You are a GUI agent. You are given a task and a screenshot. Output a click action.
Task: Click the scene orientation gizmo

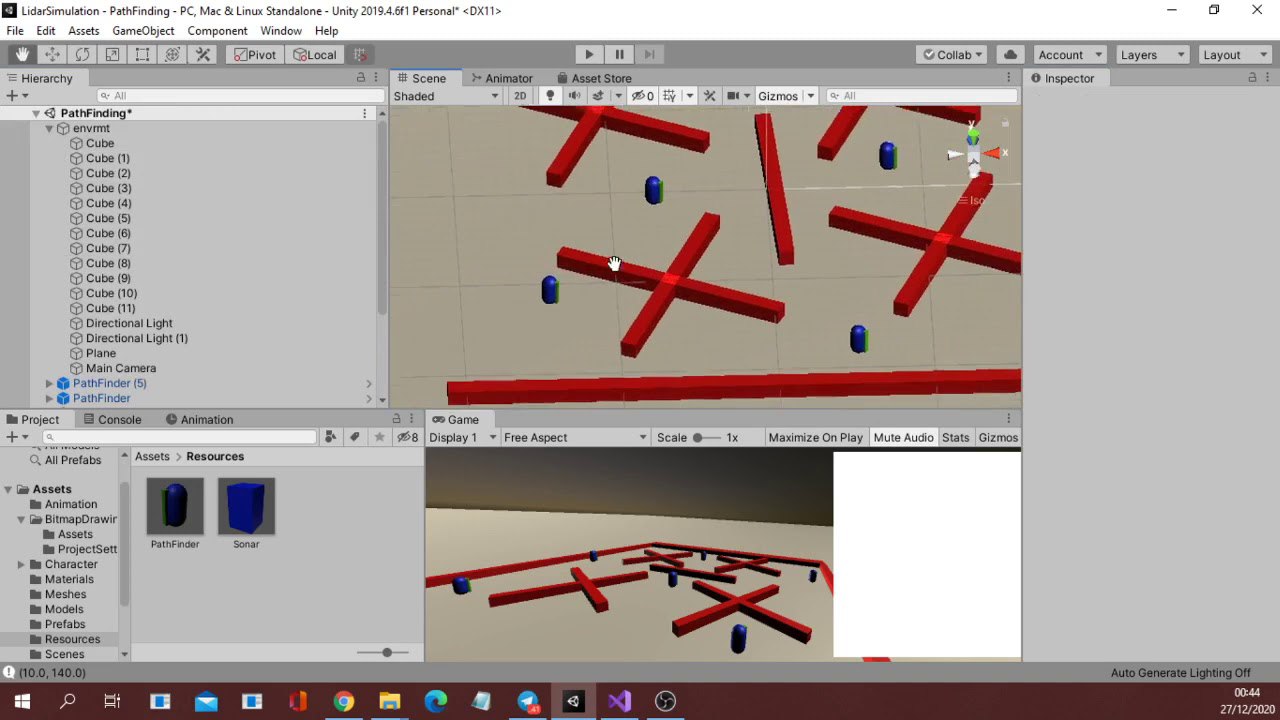pos(974,153)
